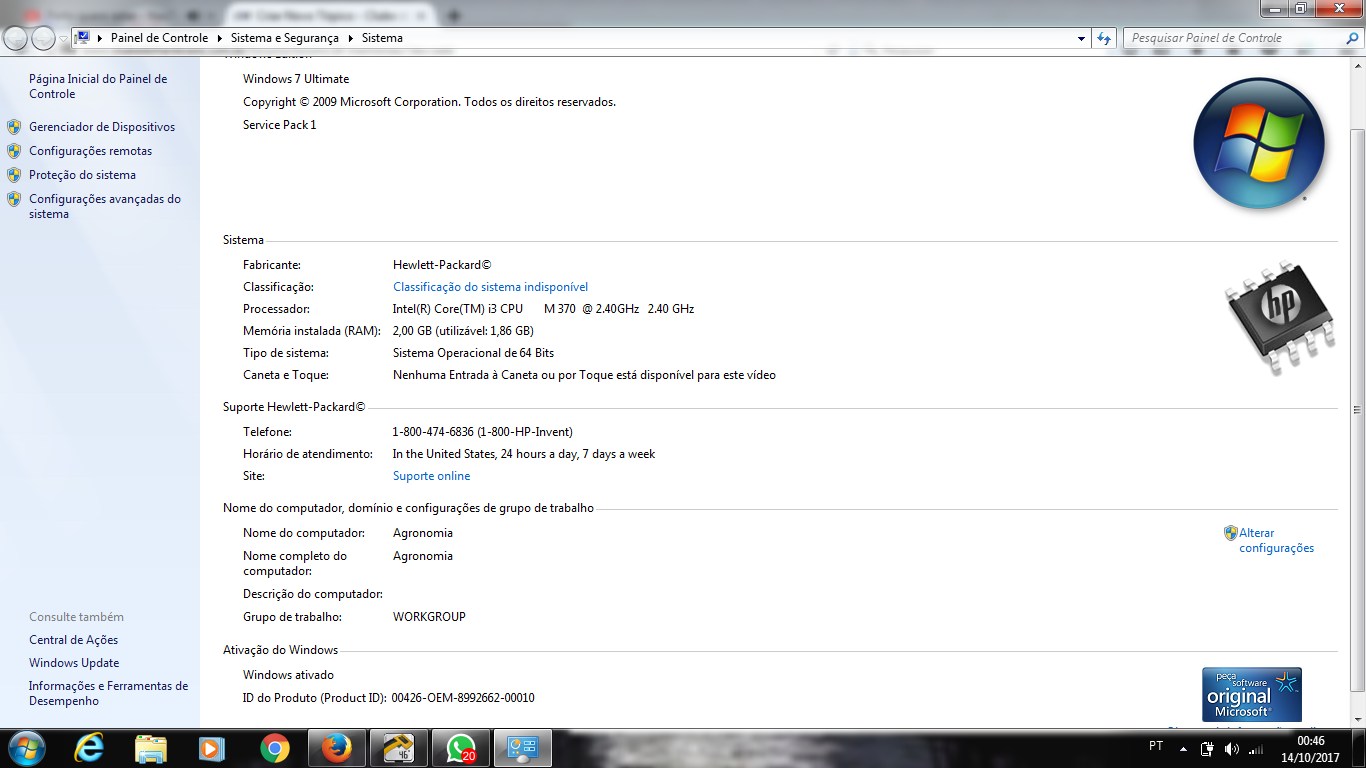Launch Internet Explorer from the taskbar
The image size is (1366, 768).
pyautogui.click(x=90, y=748)
